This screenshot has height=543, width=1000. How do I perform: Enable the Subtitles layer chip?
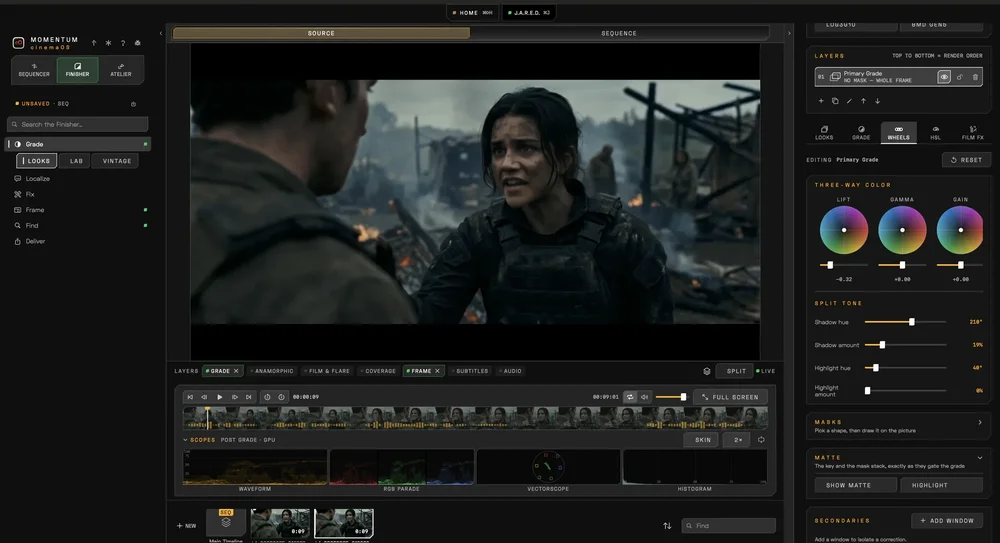(470, 371)
